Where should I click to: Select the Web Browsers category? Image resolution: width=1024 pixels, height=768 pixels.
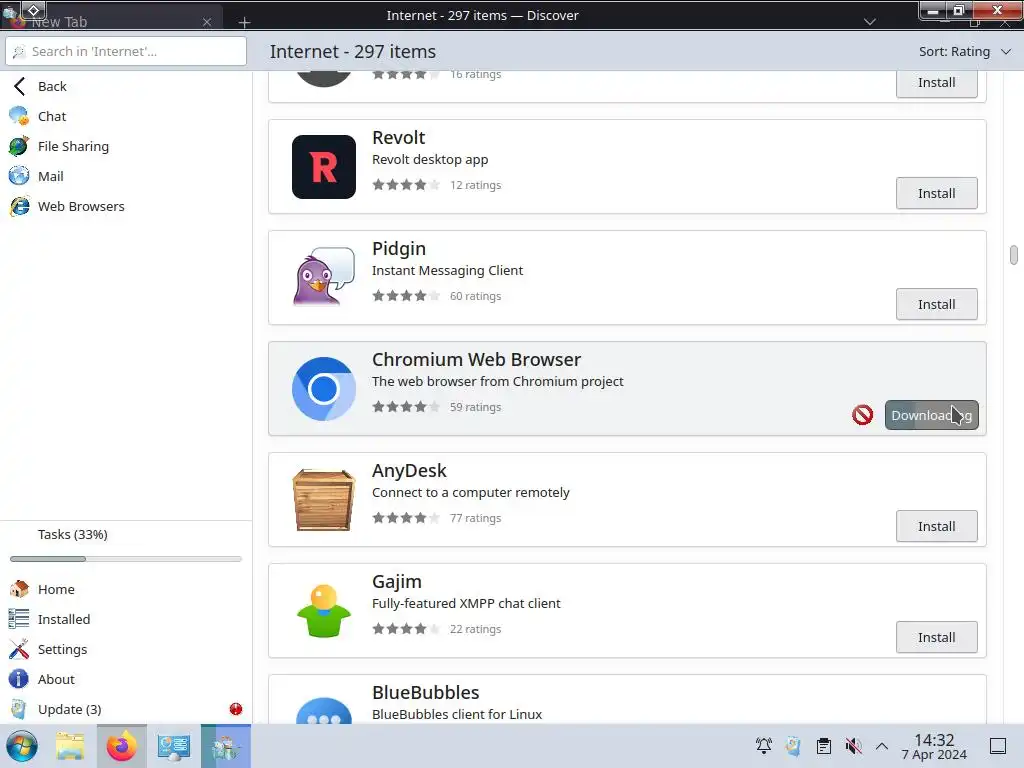pyautogui.click(x=126, y=206)
